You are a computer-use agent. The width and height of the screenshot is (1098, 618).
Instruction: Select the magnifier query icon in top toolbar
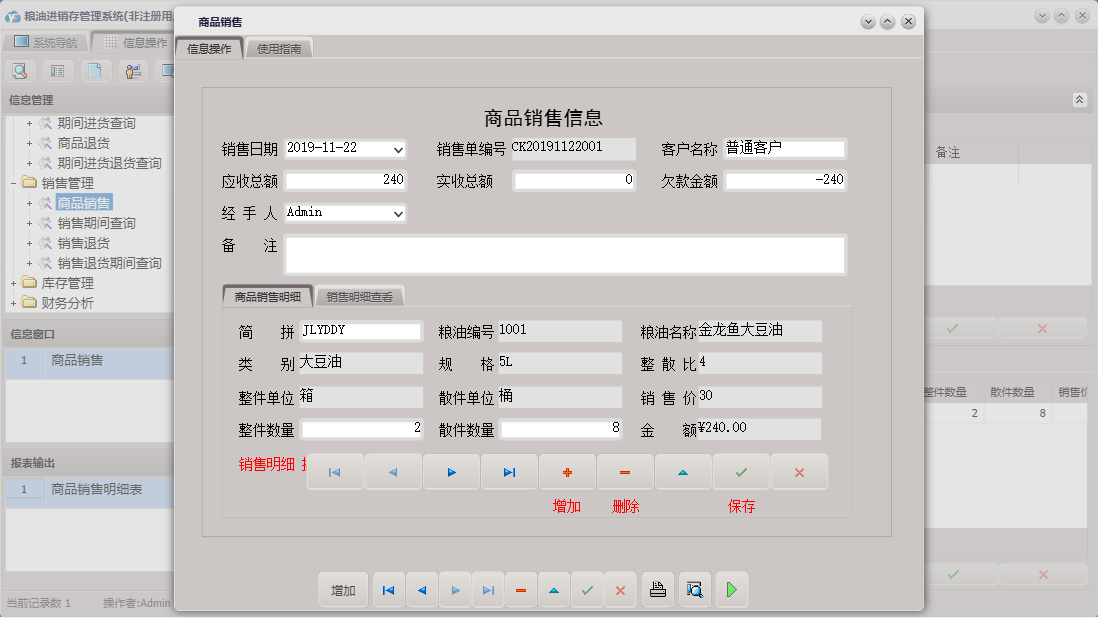click(20, 71)
